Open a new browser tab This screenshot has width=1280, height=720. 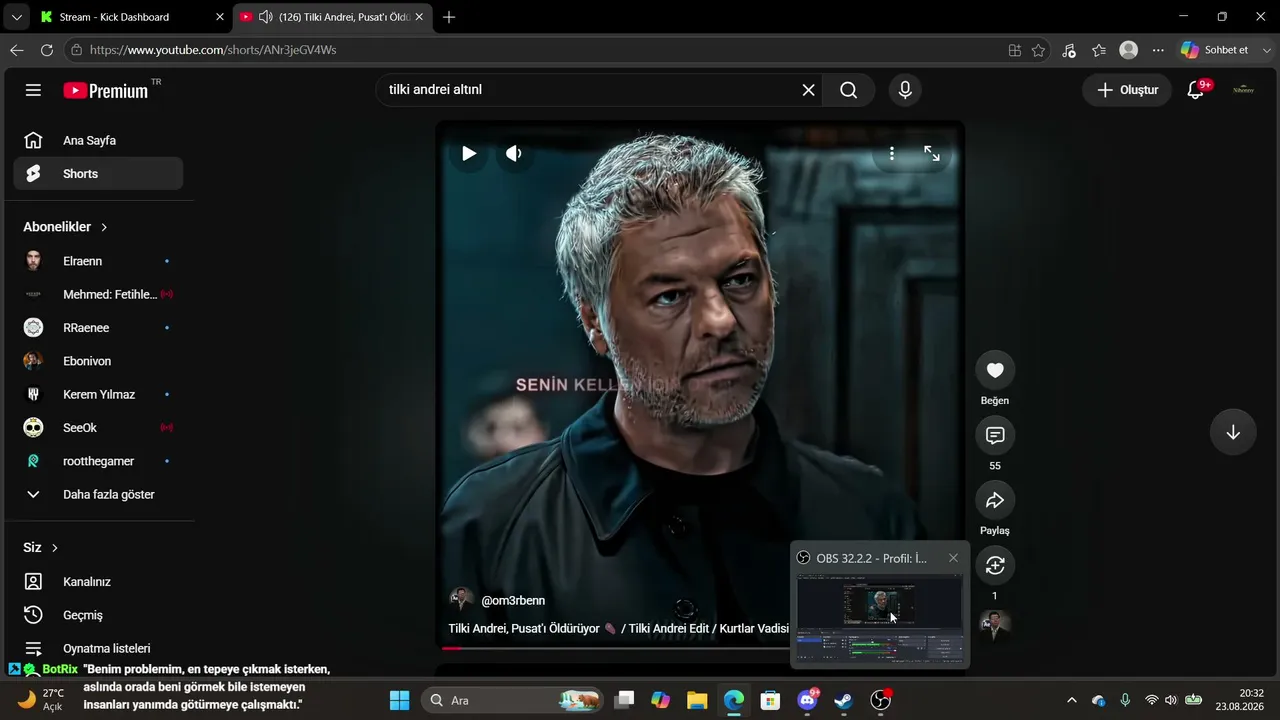449,17
